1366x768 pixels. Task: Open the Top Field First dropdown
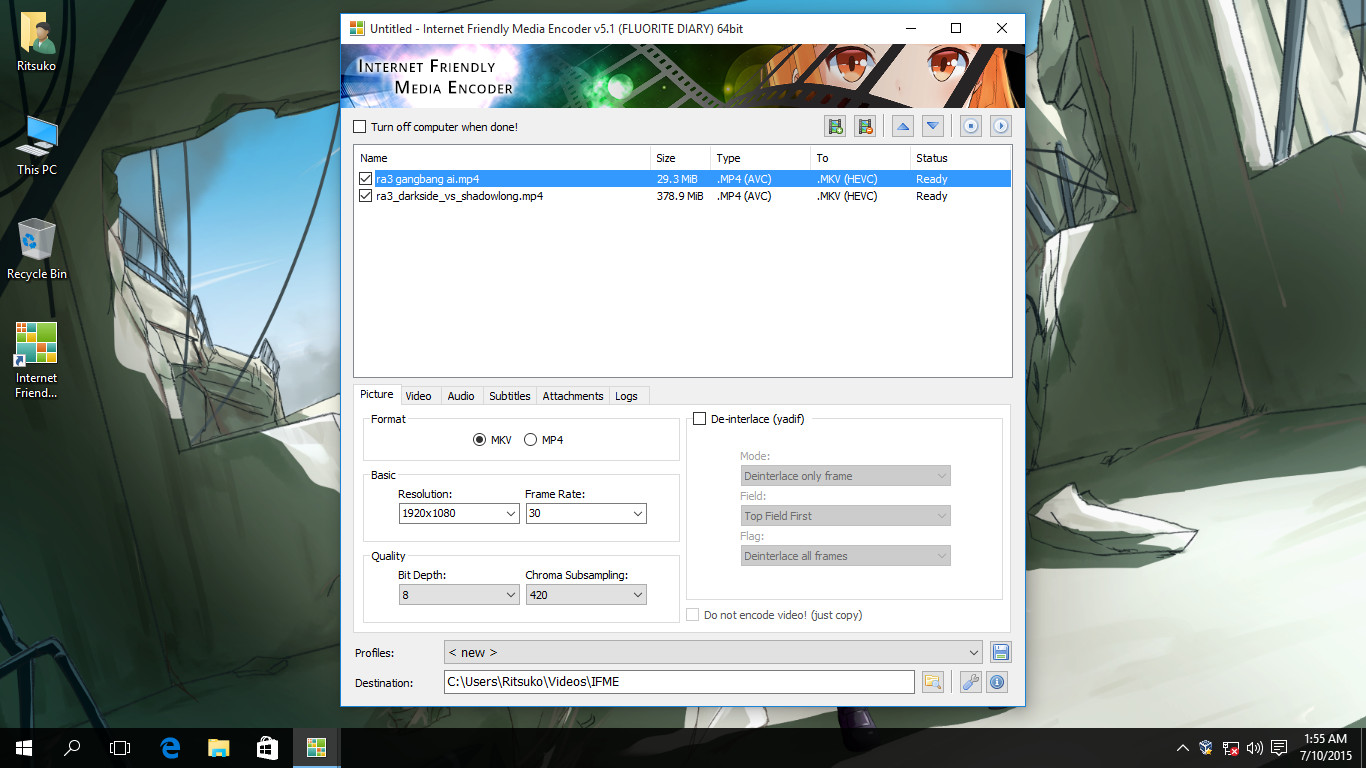click(x=846, y=516)
